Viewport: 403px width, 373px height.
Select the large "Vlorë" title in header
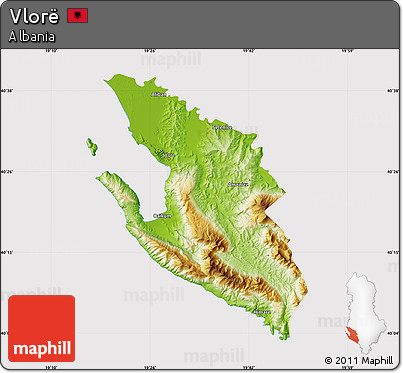34,16
